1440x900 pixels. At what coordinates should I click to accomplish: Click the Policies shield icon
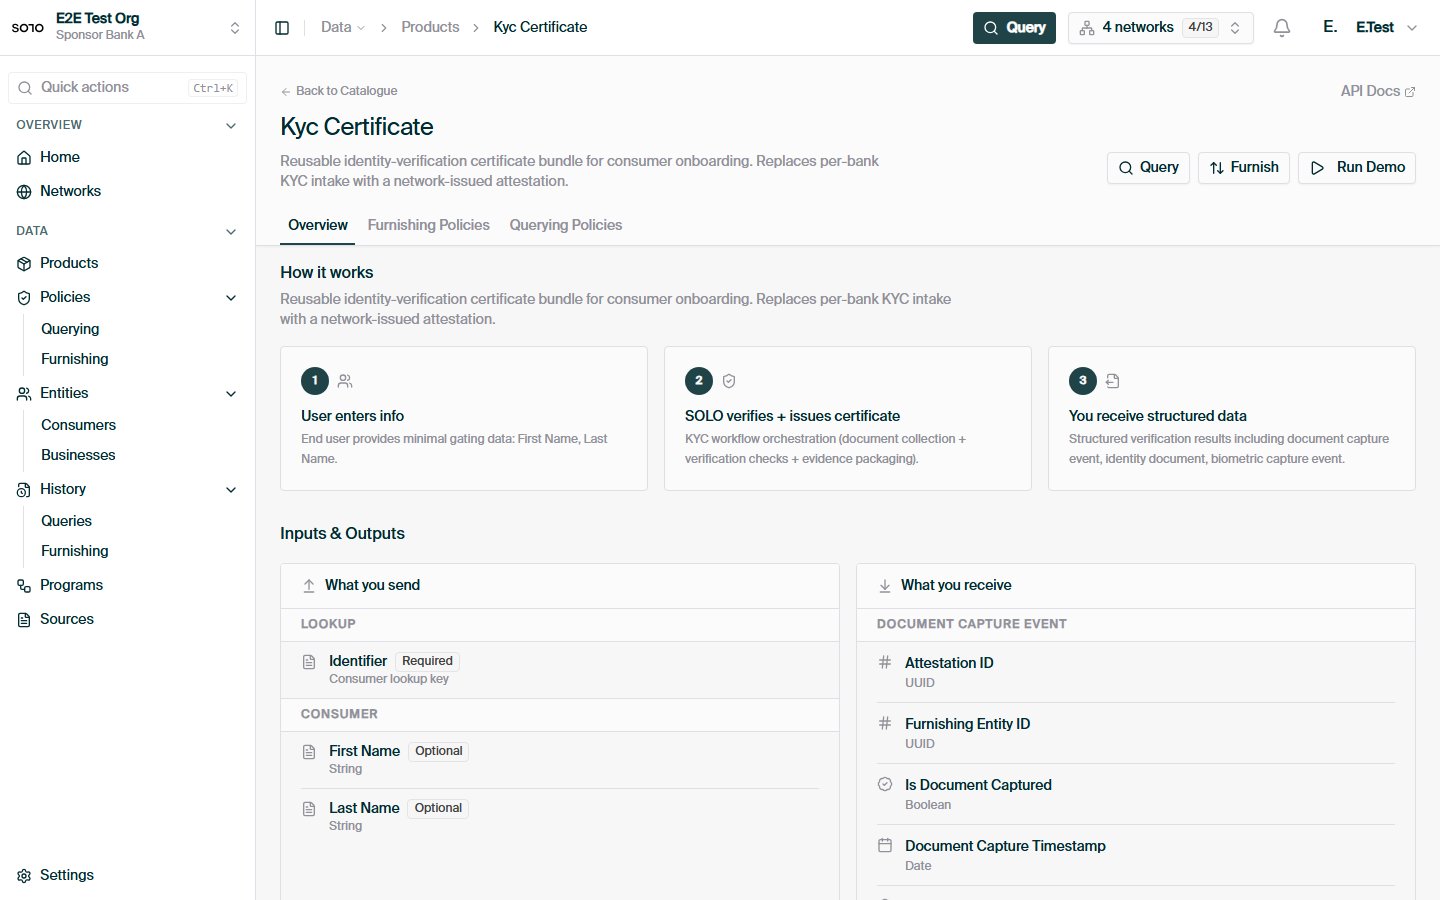pyautogui.click(x=24, y=298)
